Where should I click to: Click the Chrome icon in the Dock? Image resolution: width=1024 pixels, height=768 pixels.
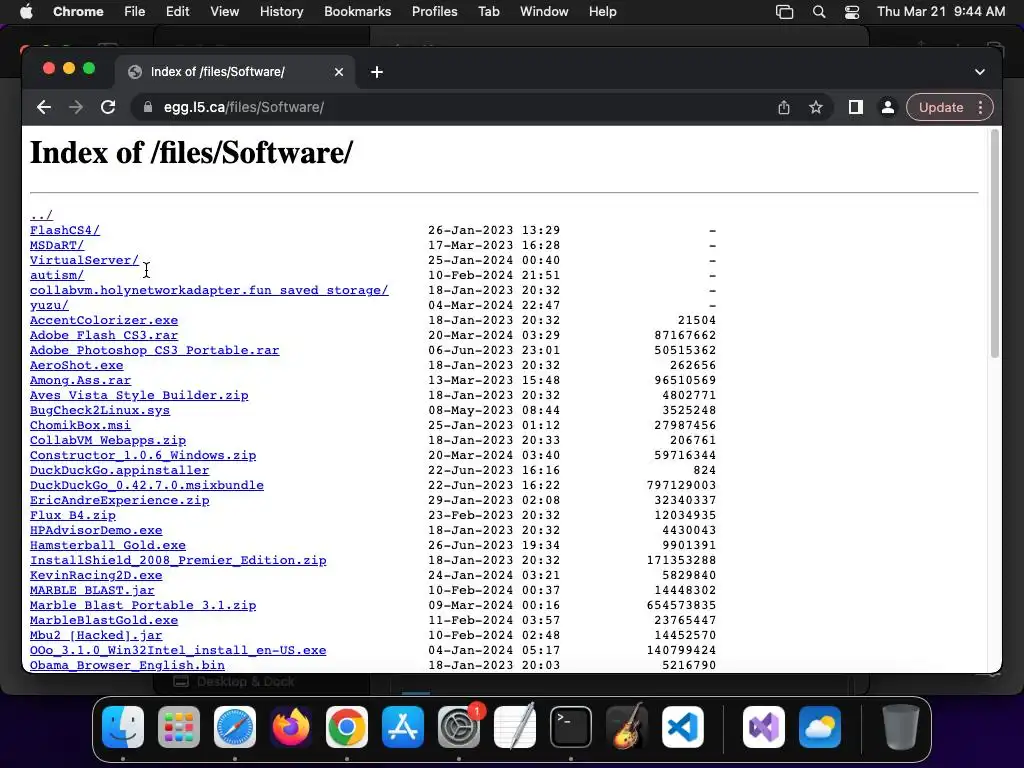[x=347, y=727]
